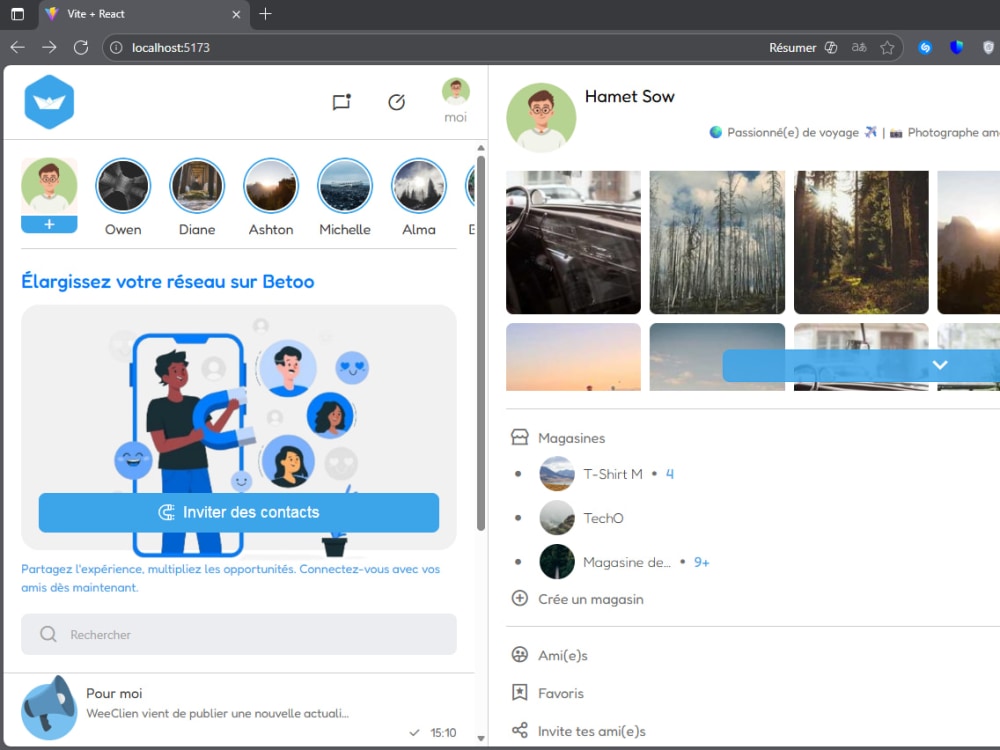The image size is (1000, 750).
Task: Click the Shazam extension icon
Action: 925,47
